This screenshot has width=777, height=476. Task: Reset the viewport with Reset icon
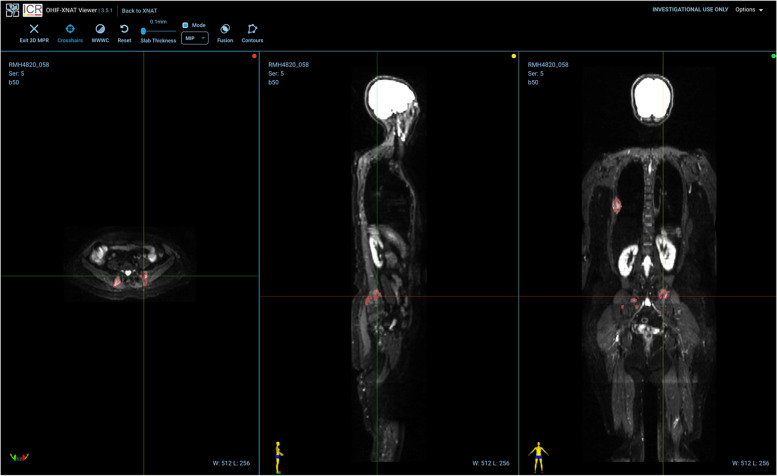click(124, 30)
